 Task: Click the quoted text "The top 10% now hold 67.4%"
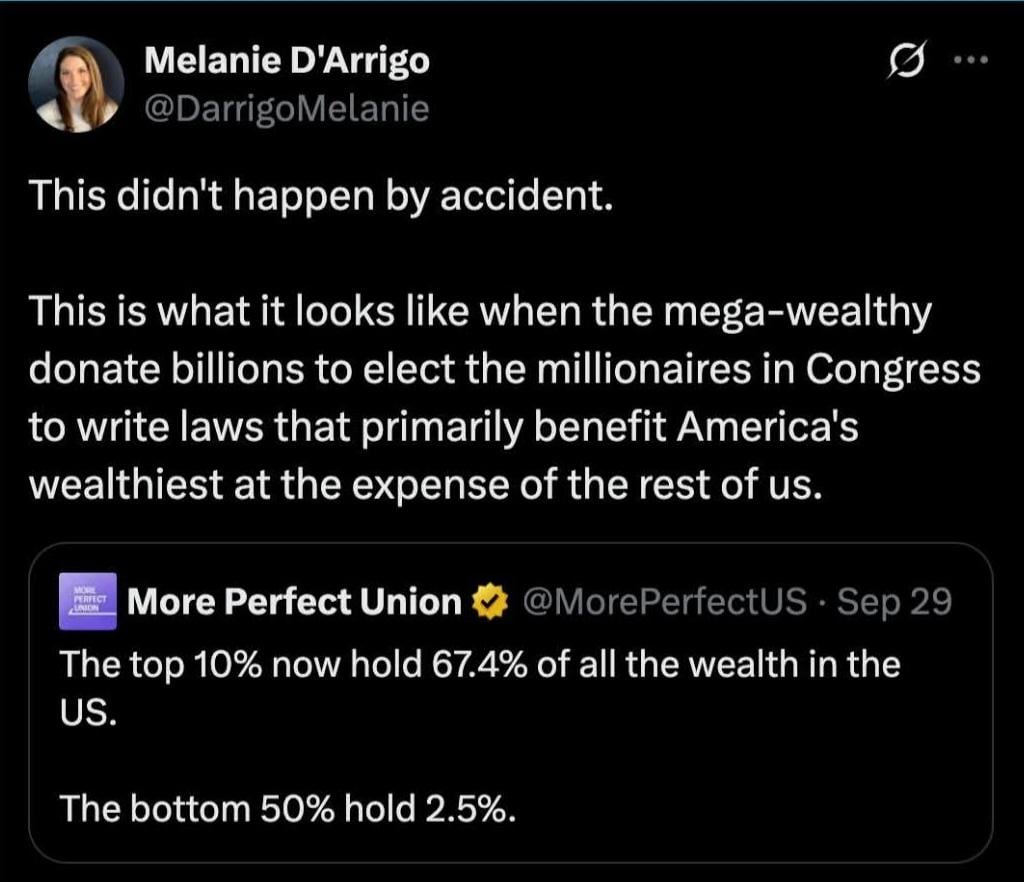pyautogui.click(x=480, y=665)
